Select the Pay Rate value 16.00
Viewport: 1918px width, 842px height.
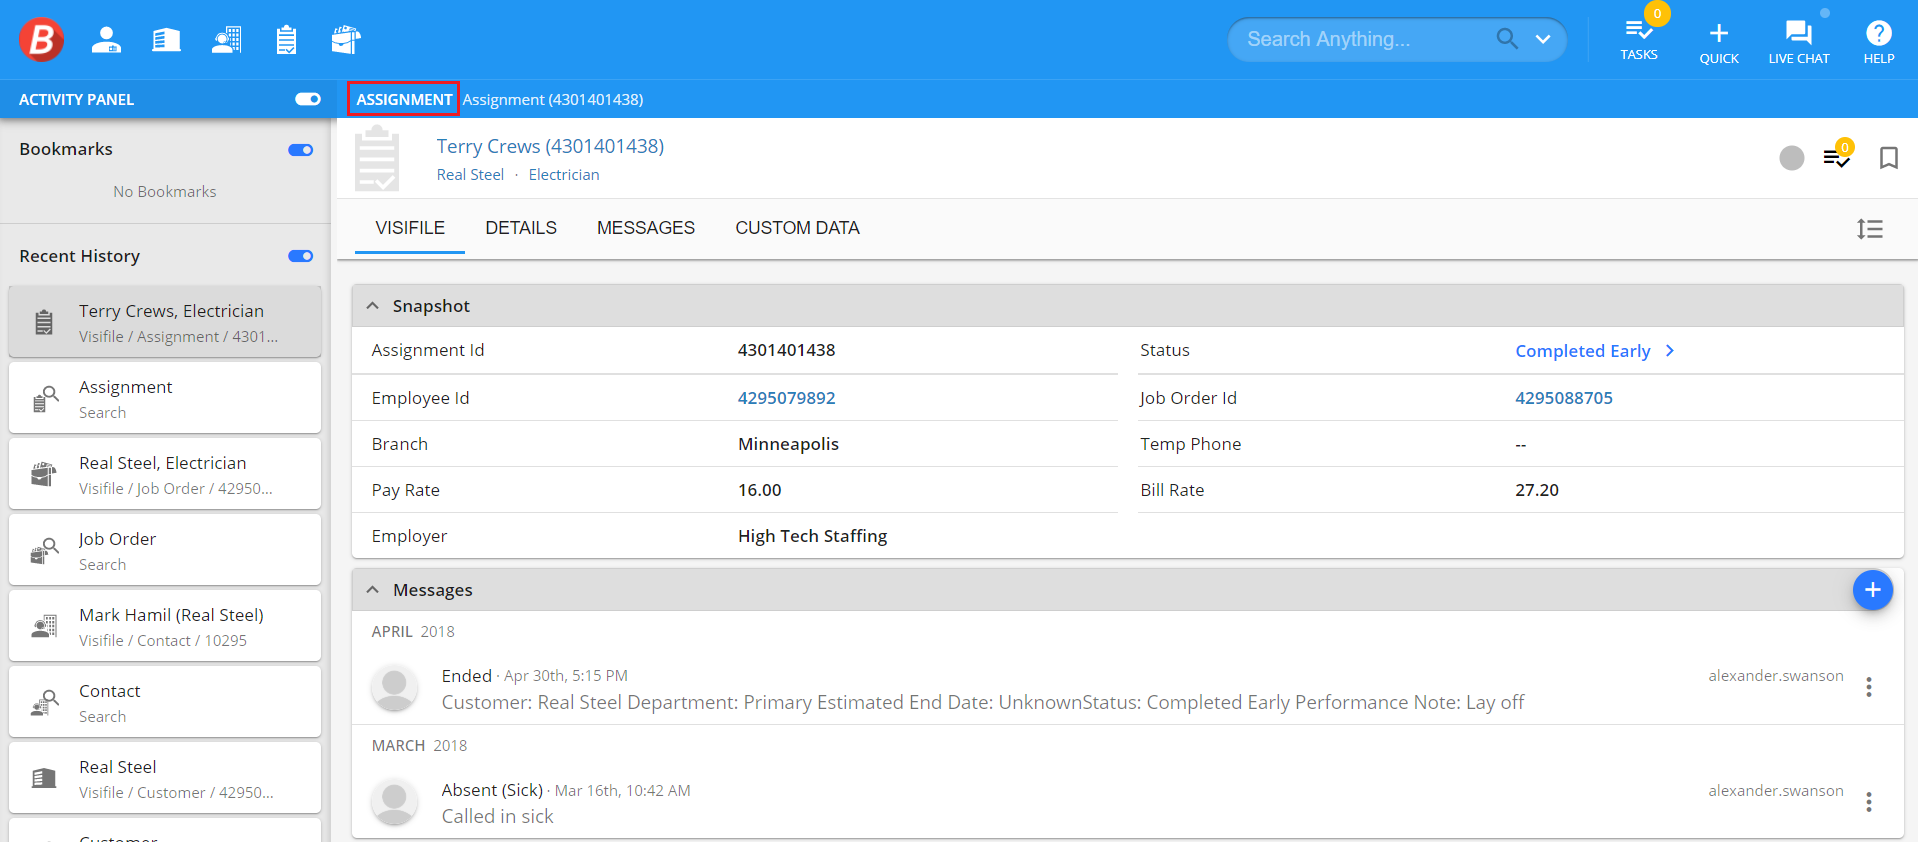pos(760,490)
